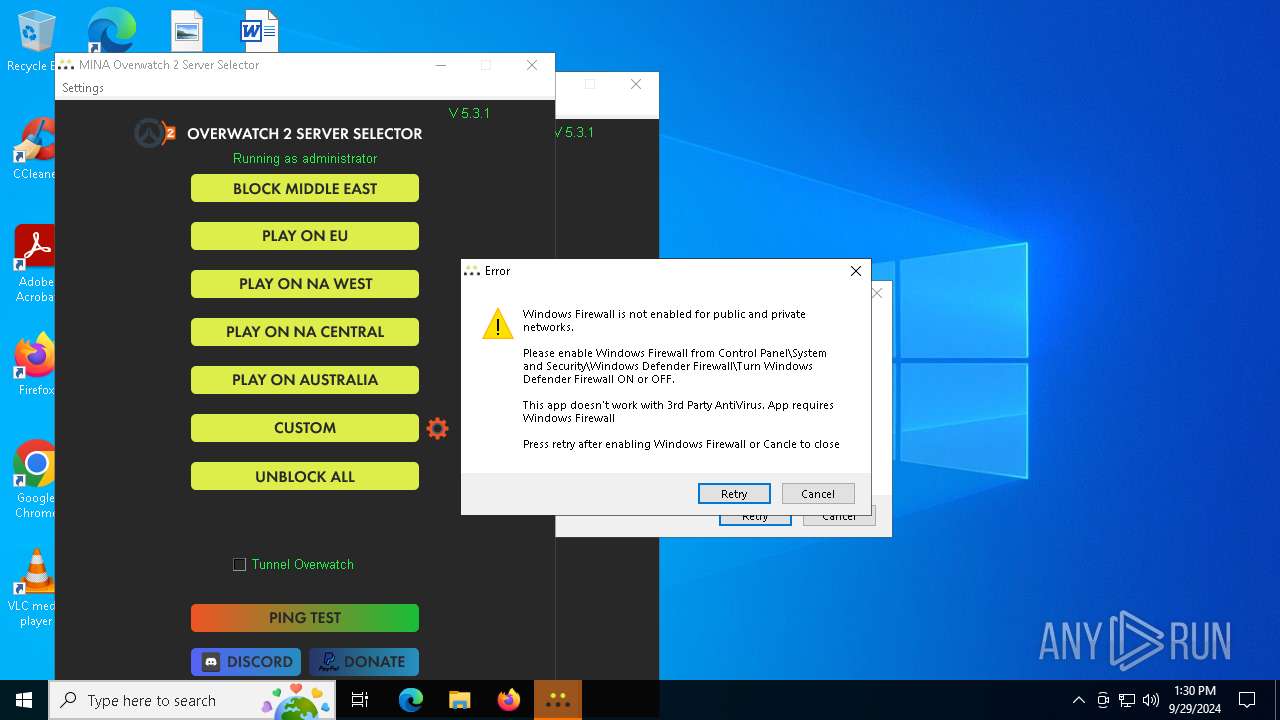This screenshot has width=1280, height=720.
Task: Click the 'Running as administrator' status text
Action: (x=305, y=159)
